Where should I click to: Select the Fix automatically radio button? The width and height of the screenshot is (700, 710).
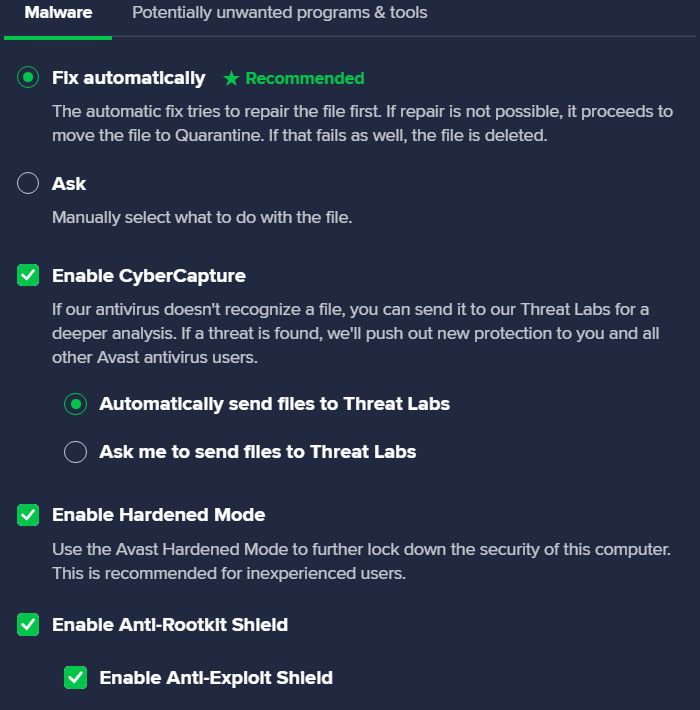(28, 78)
